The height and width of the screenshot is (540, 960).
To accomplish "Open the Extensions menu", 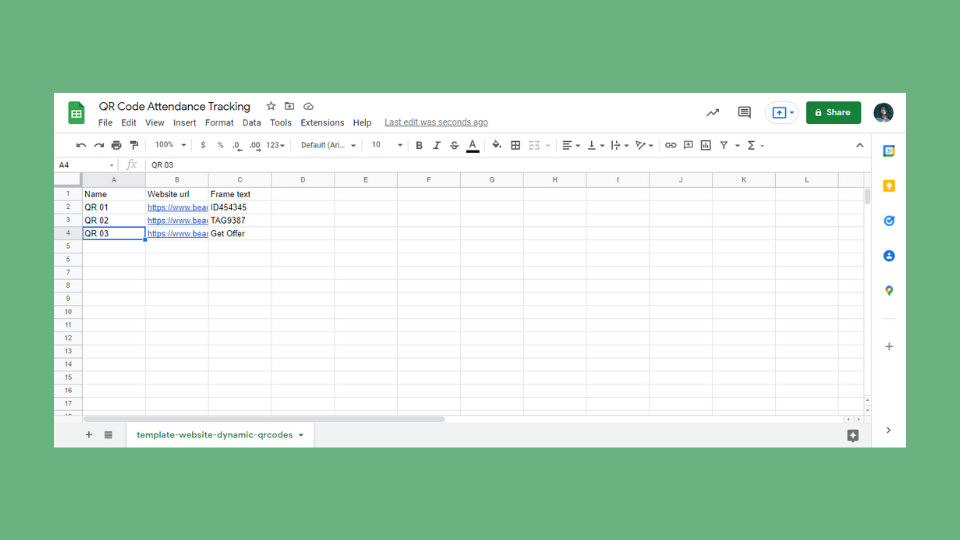I will [x=322, y=123].
